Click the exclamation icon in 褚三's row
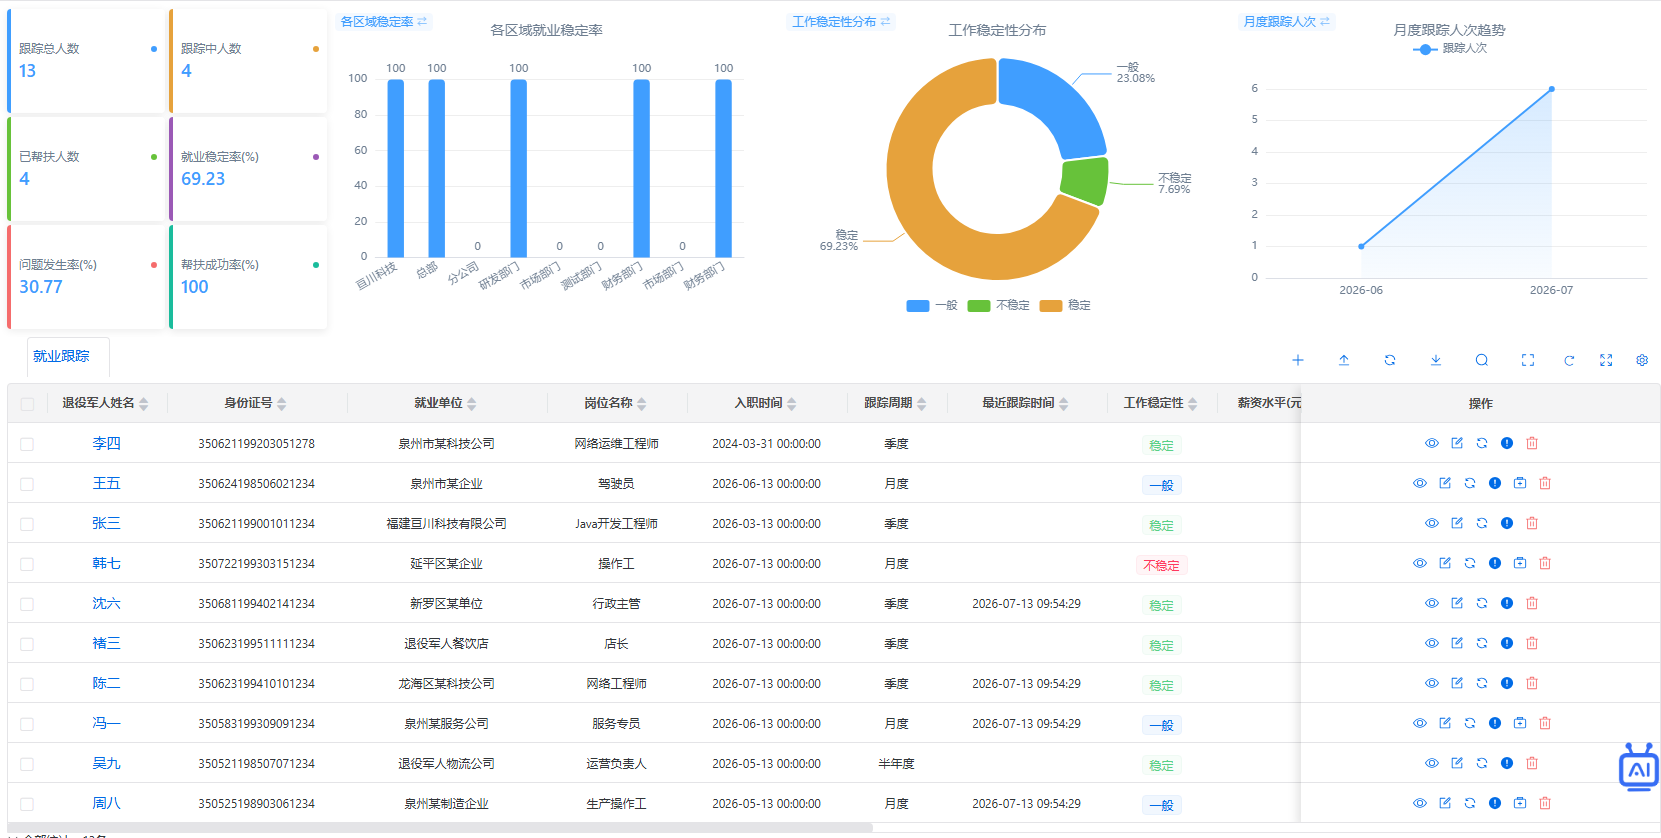The height and width of the screenshot is (838, 1661). tap(1506, 643)
